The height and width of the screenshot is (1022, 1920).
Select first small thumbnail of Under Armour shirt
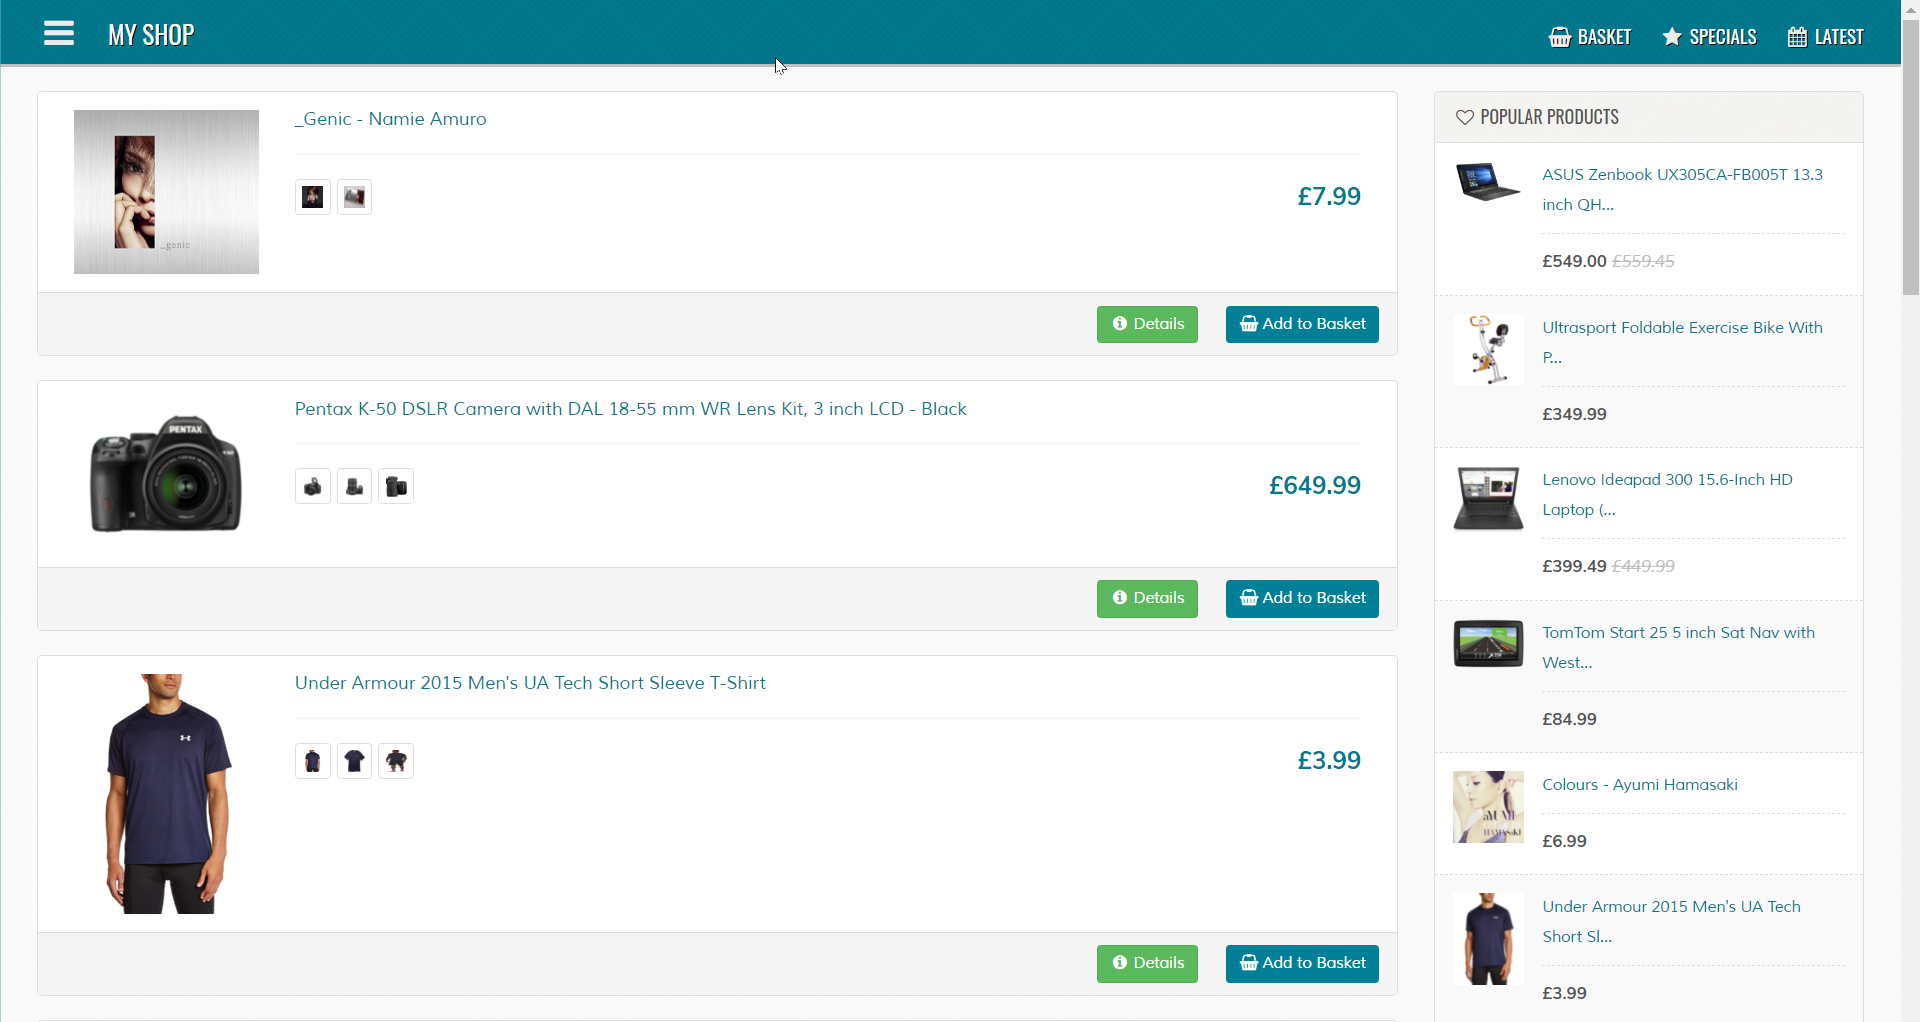(313, 761)
